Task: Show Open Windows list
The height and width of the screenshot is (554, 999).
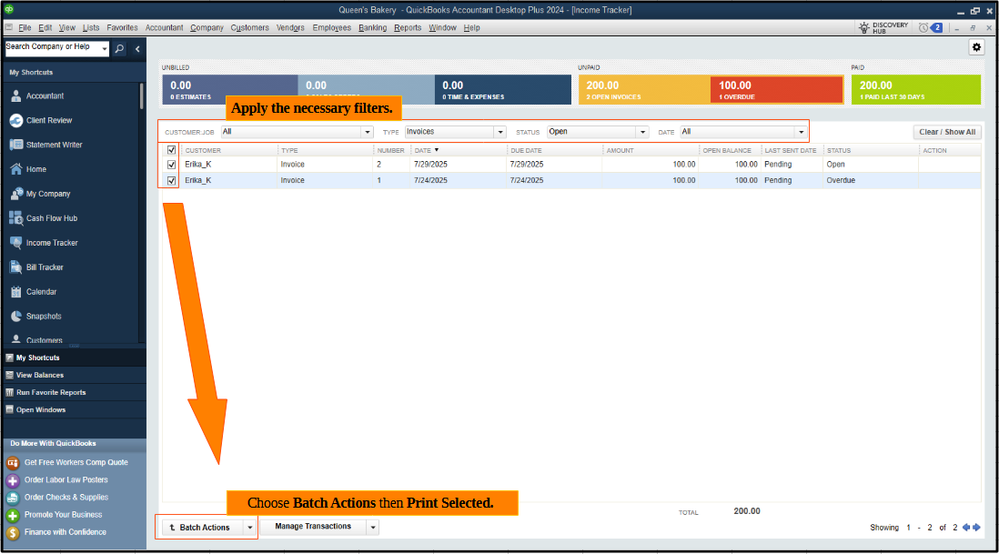Action: [x=74, y=409]
